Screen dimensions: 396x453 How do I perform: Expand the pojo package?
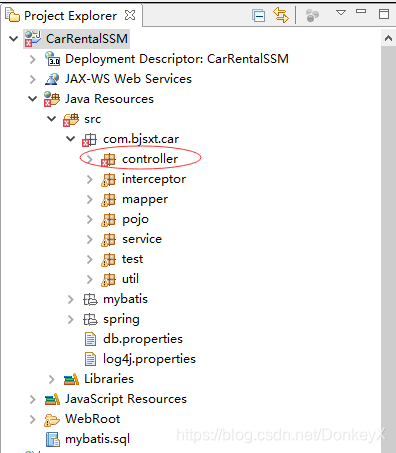(x=89, y=219)
